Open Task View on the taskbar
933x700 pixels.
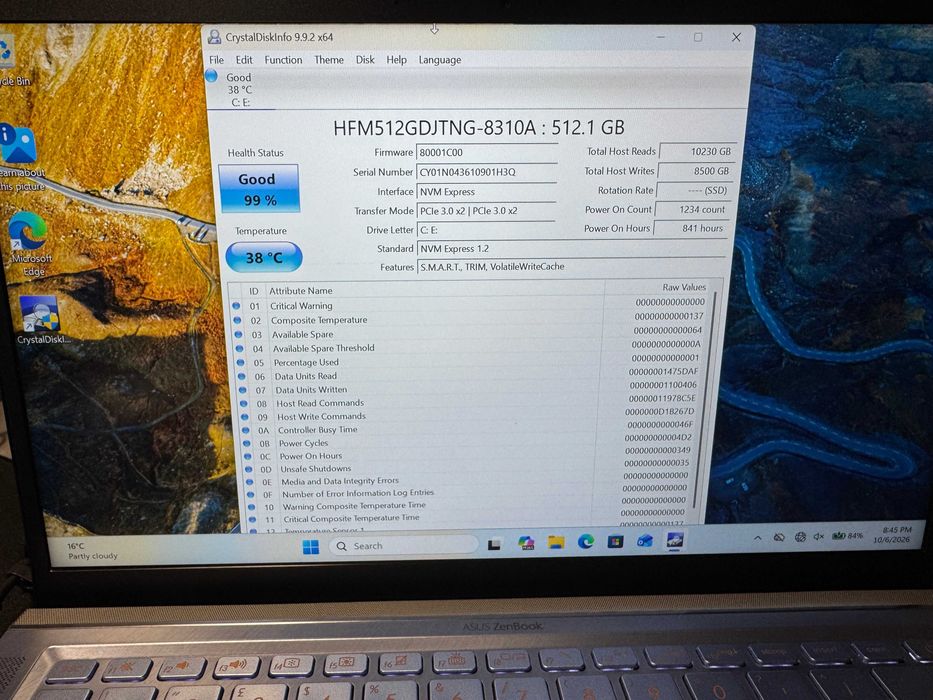[x=494, y=544]
